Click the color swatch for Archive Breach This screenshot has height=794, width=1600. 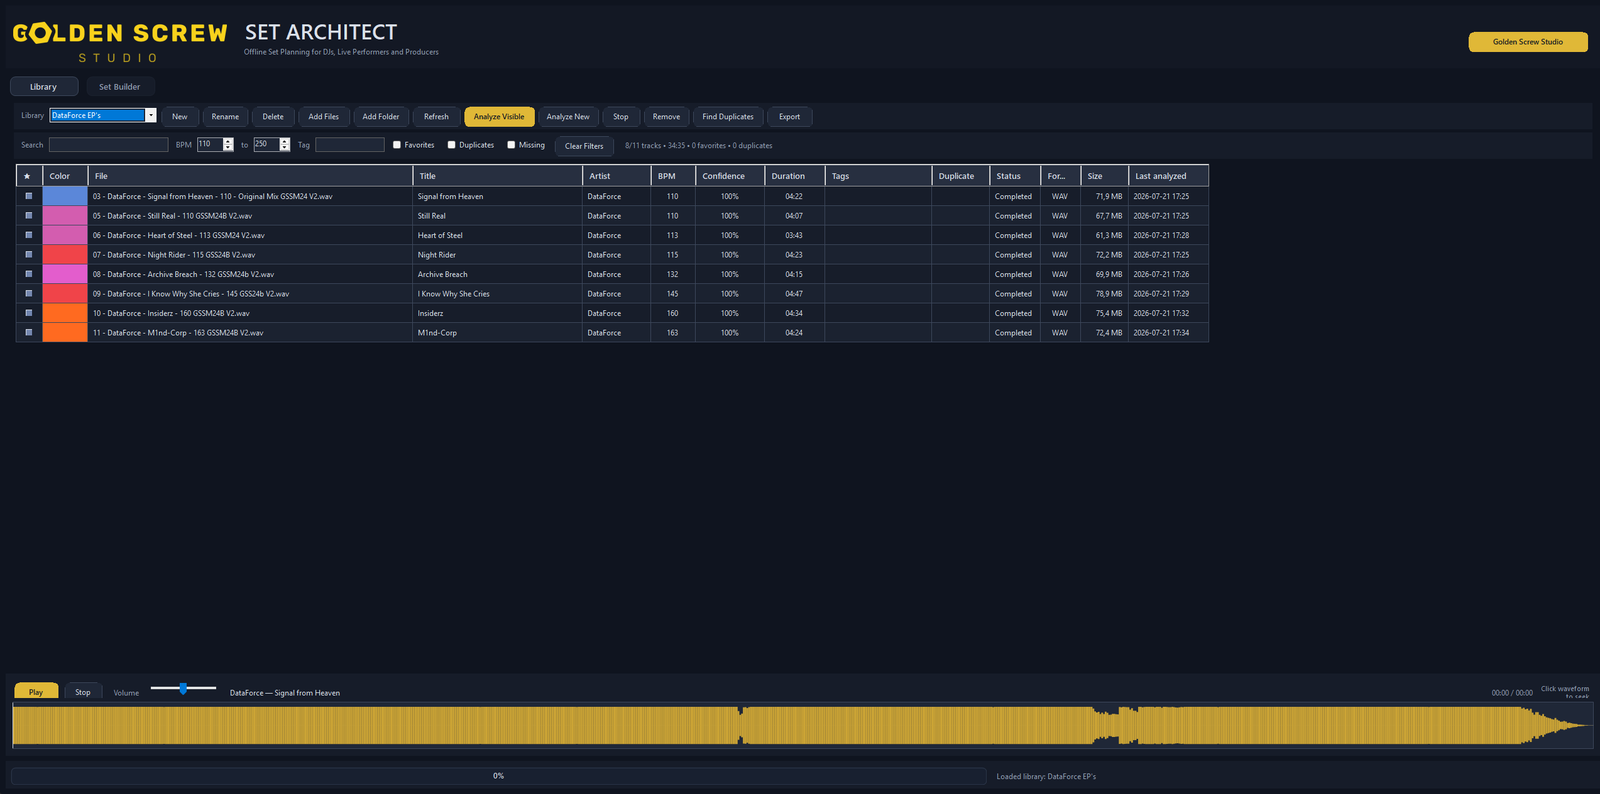[x=65, y=274]
